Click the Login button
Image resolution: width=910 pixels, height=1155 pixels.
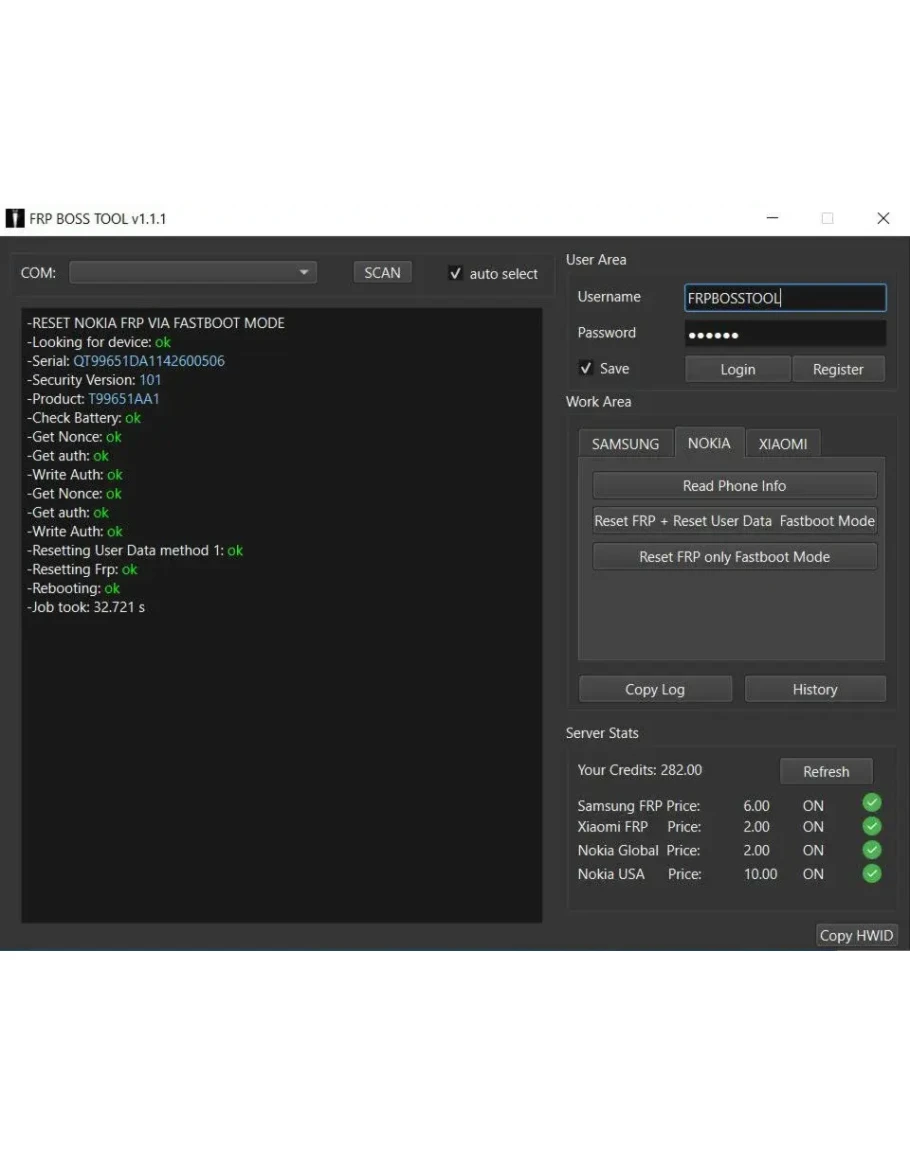tap(737, 369)
